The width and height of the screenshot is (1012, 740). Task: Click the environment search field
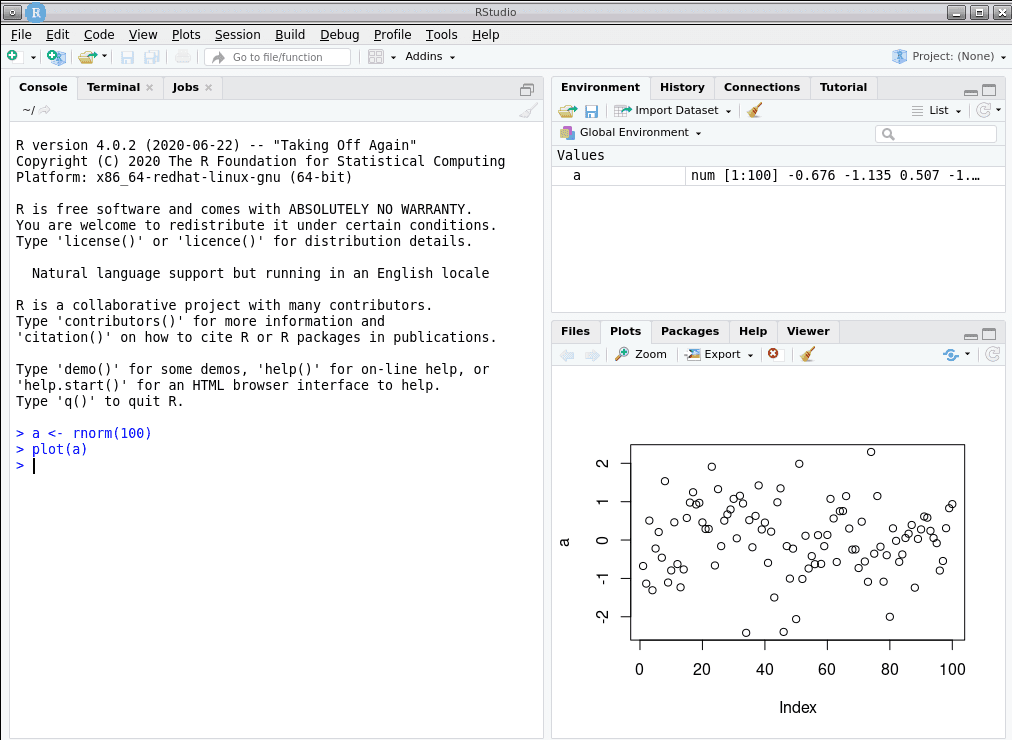[936, 134]
